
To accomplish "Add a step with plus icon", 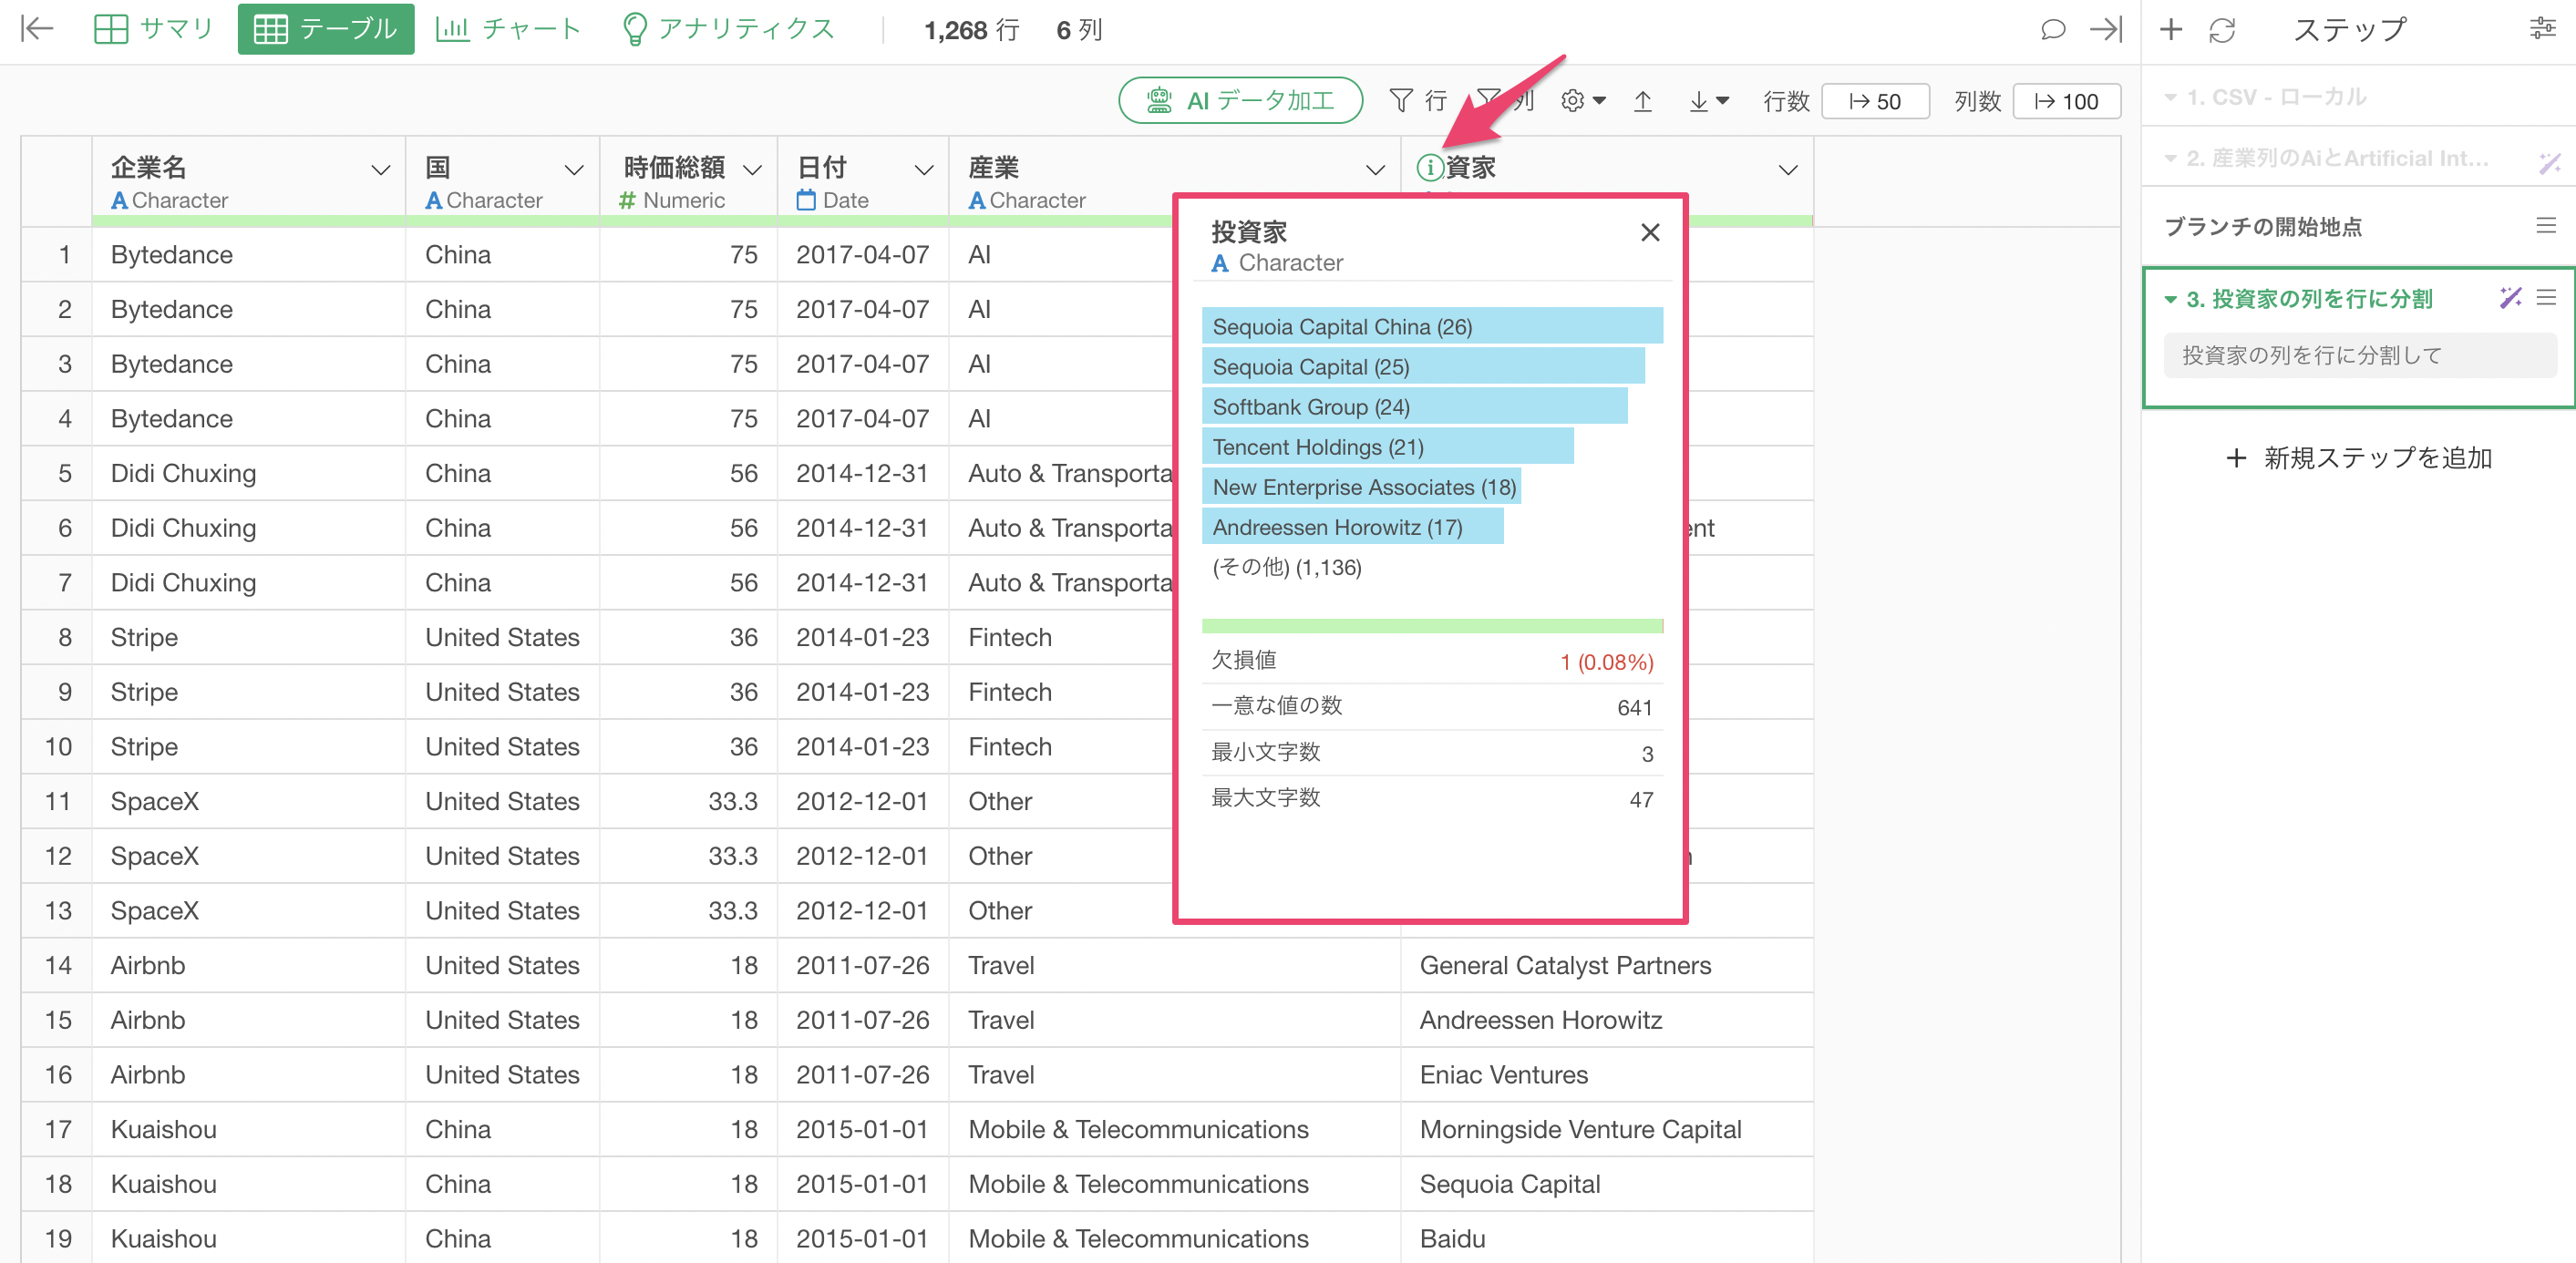I will point(2170,29).
